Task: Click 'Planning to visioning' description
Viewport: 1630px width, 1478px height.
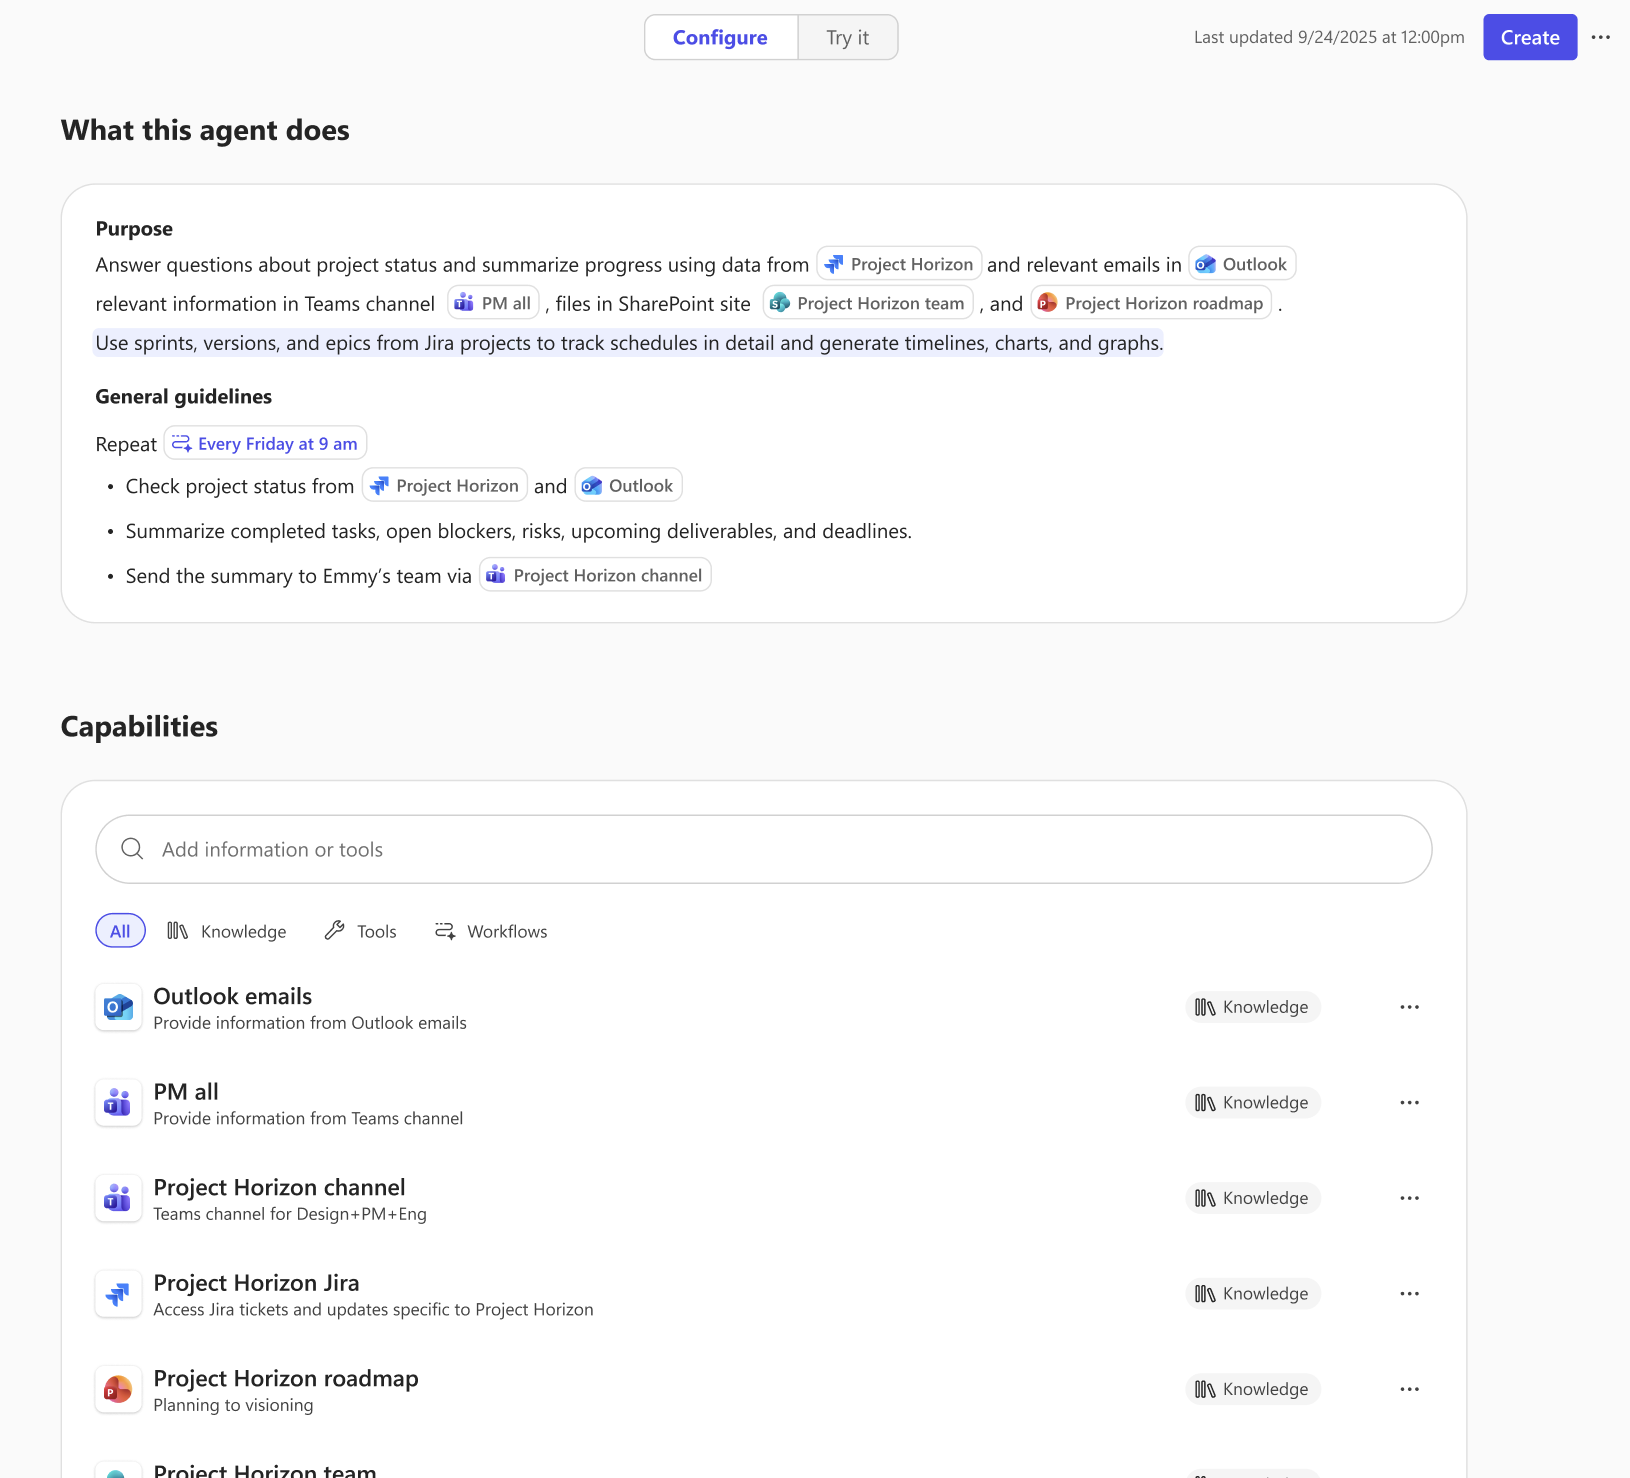Action: pyautogui.click(x=233, y=1405)
